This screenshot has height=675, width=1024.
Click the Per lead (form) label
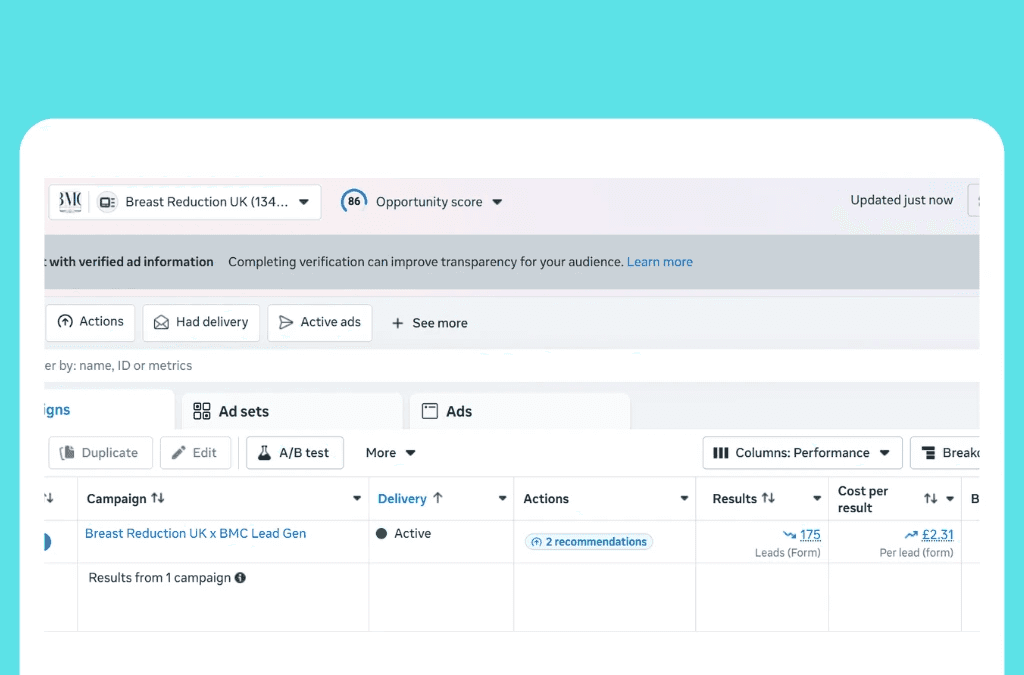pos(916,553)
